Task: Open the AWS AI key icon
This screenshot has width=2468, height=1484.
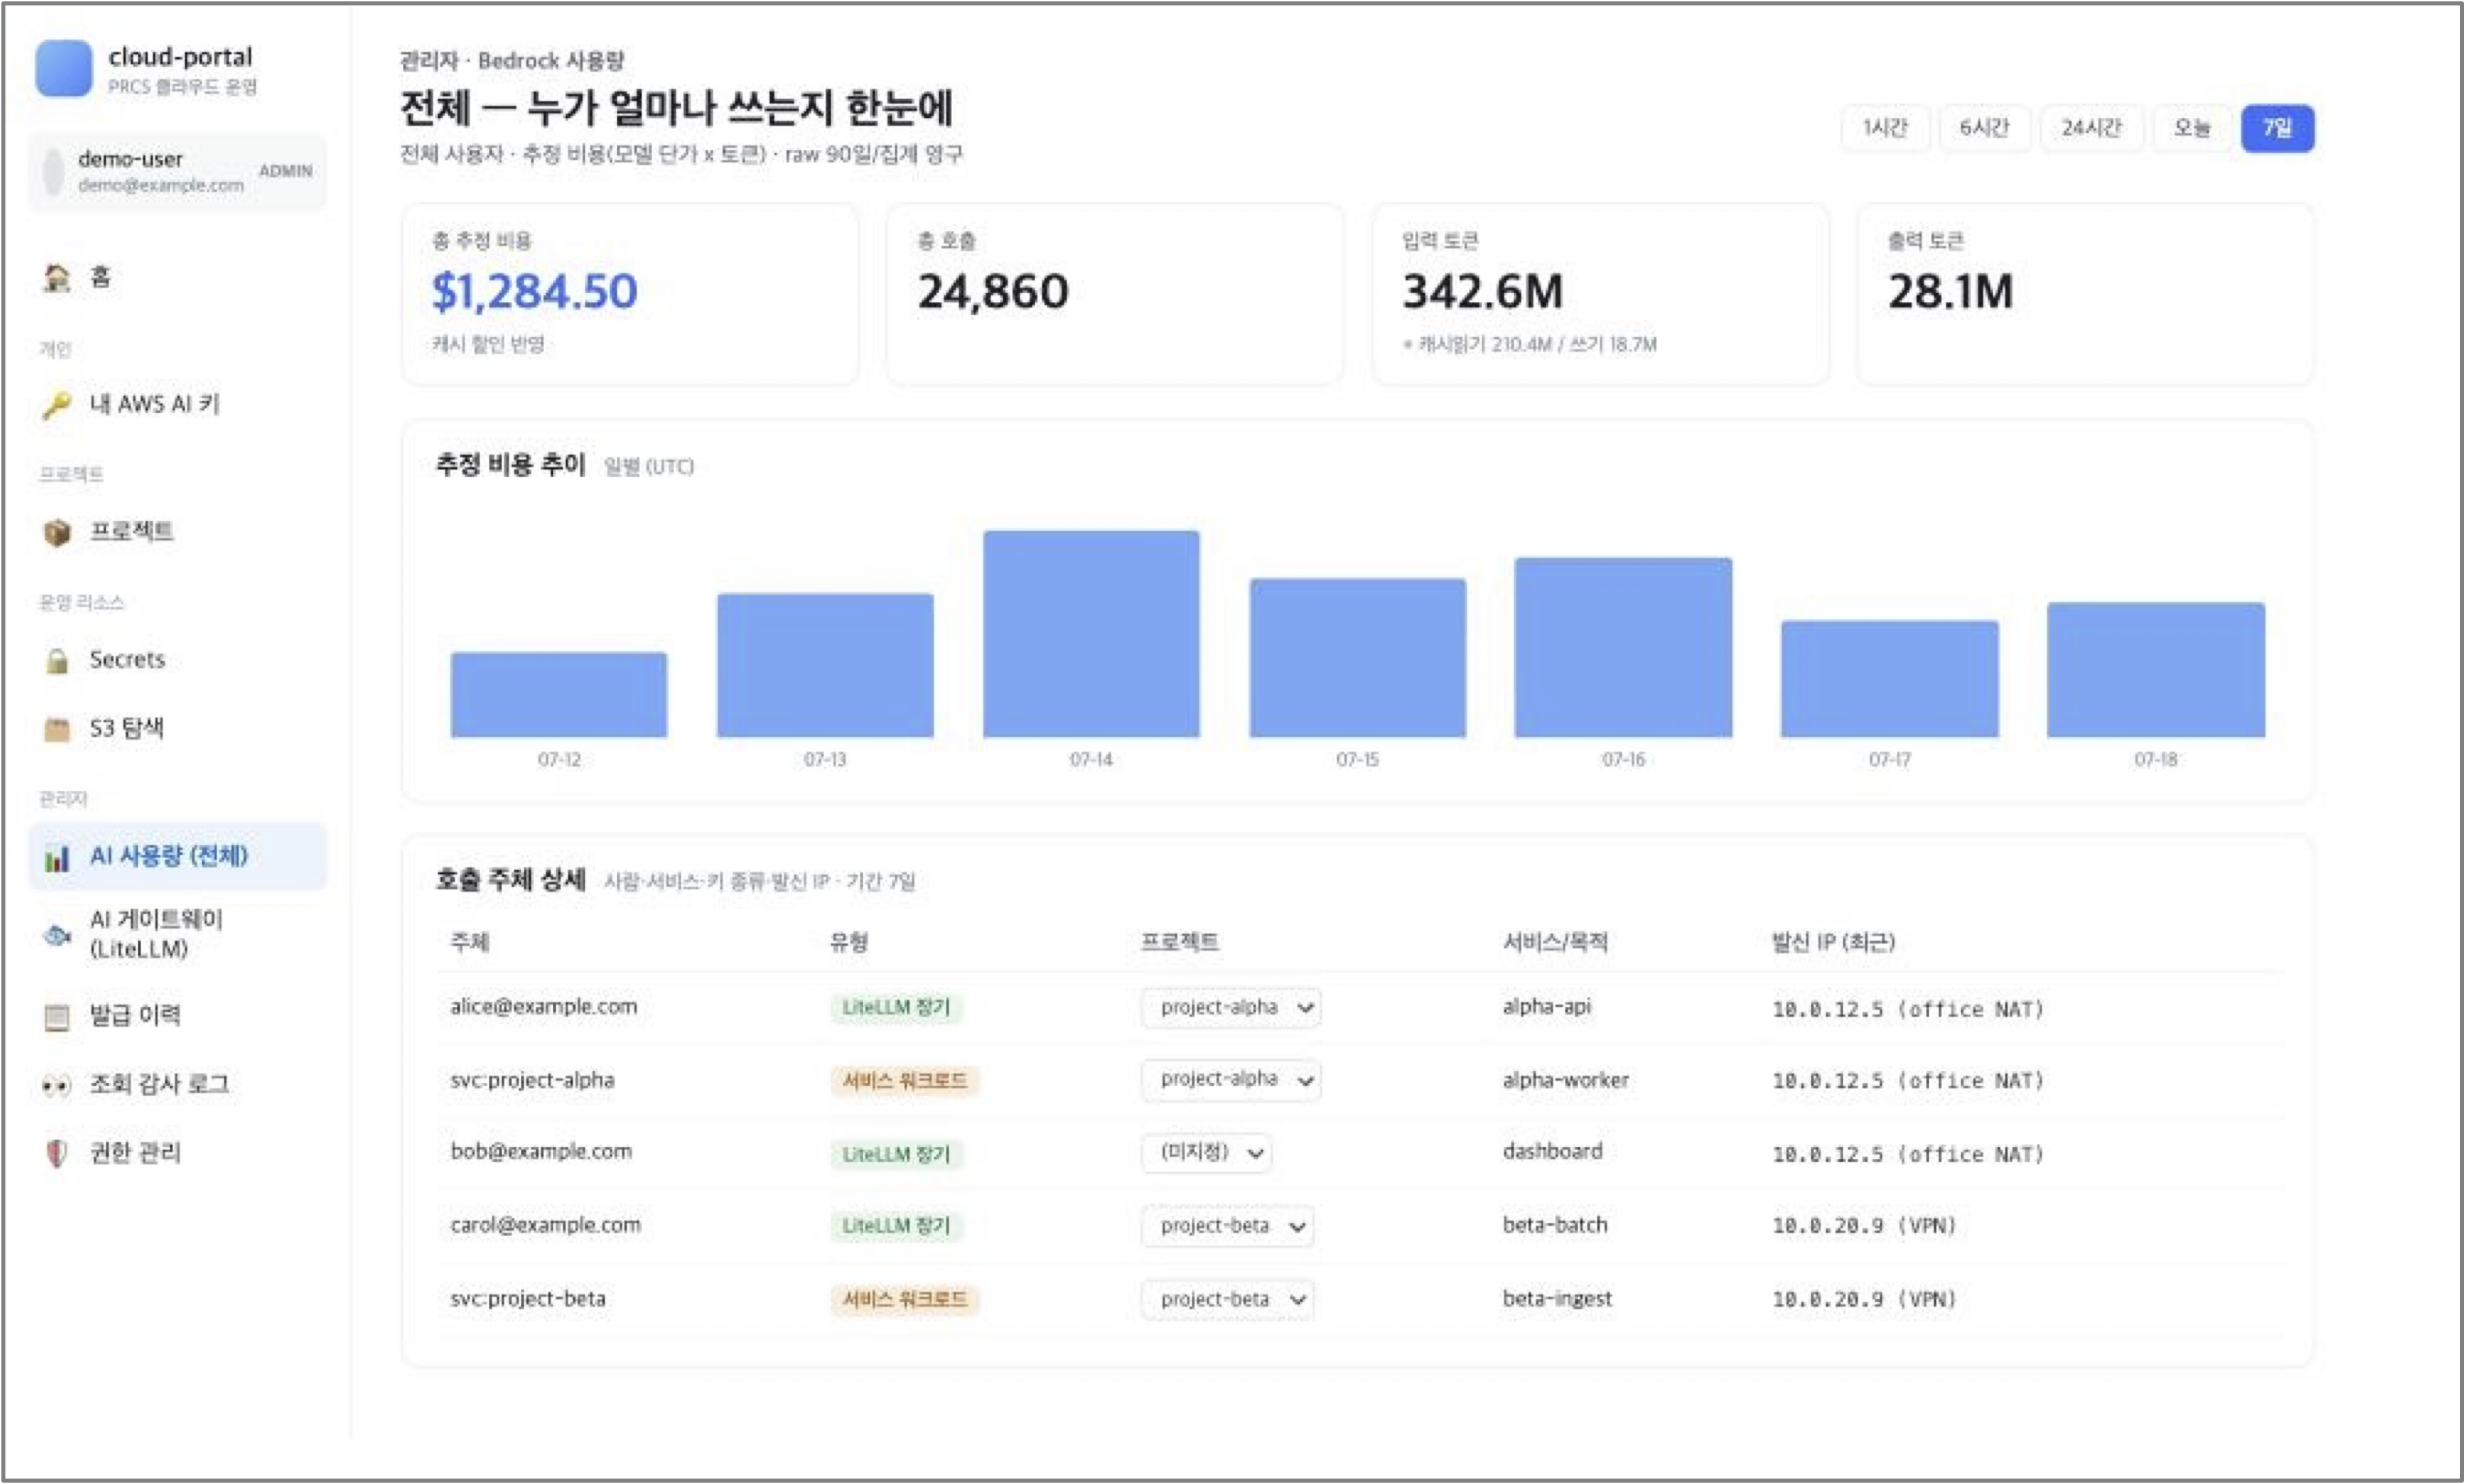Action: [x=57, y=405]
